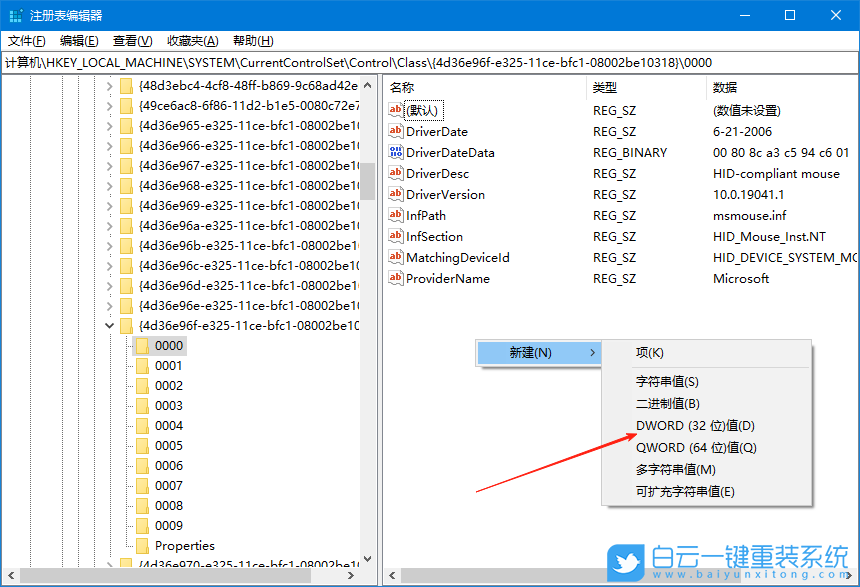Collapse the {4d36e96f-e325...} tree node
Image resolution: width=860 pixels, height=587 pixels.
click(109, 325)
